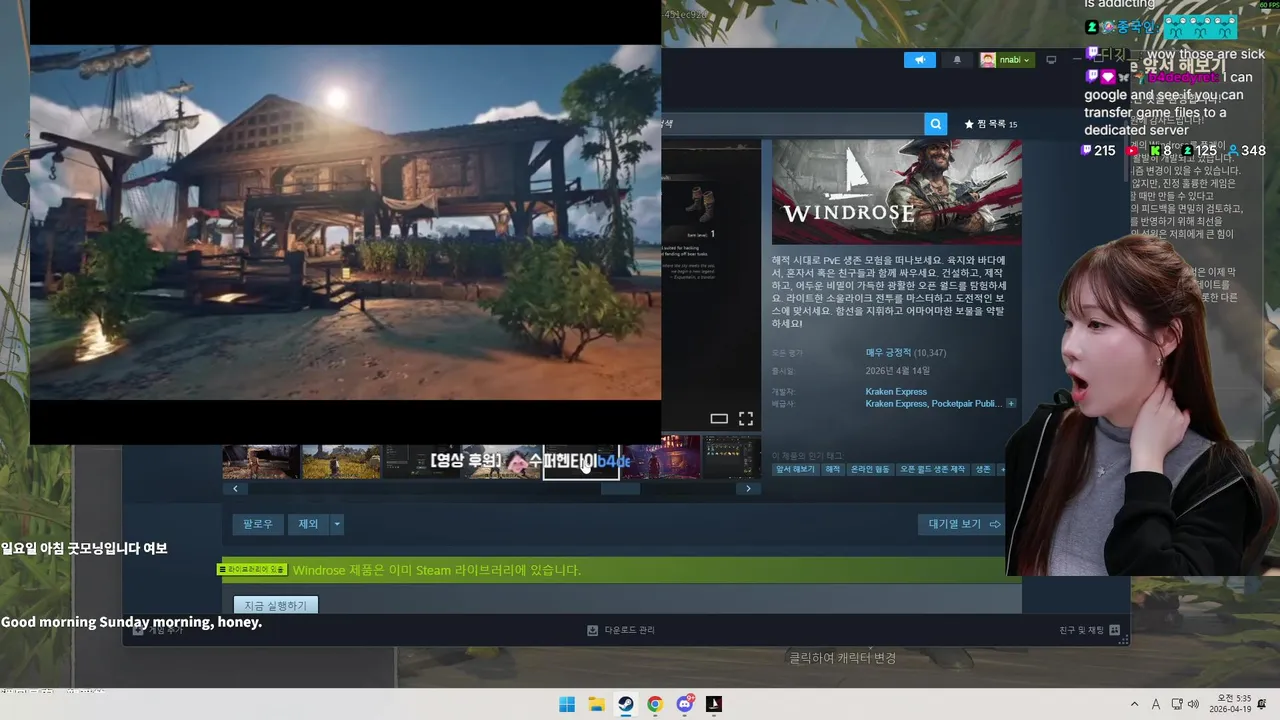Open Windrose game icon on taskbar
This screenshot has height=720, width=1280.
714,704
